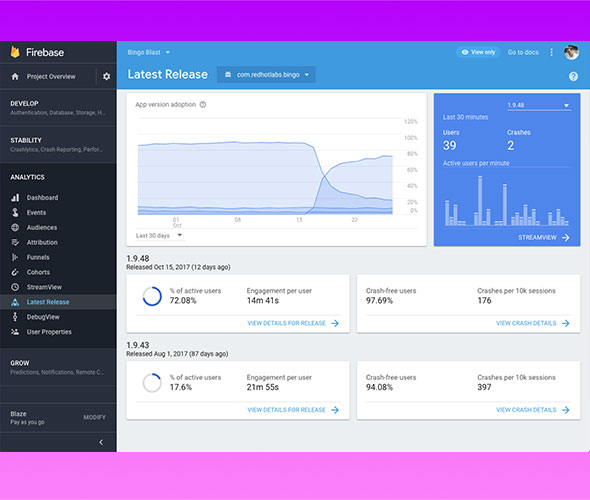This screenshot has height=500, width=590.
Task: Open the Dashboard analytics icon
Action: pyautogui.click(x=15, y=198)
